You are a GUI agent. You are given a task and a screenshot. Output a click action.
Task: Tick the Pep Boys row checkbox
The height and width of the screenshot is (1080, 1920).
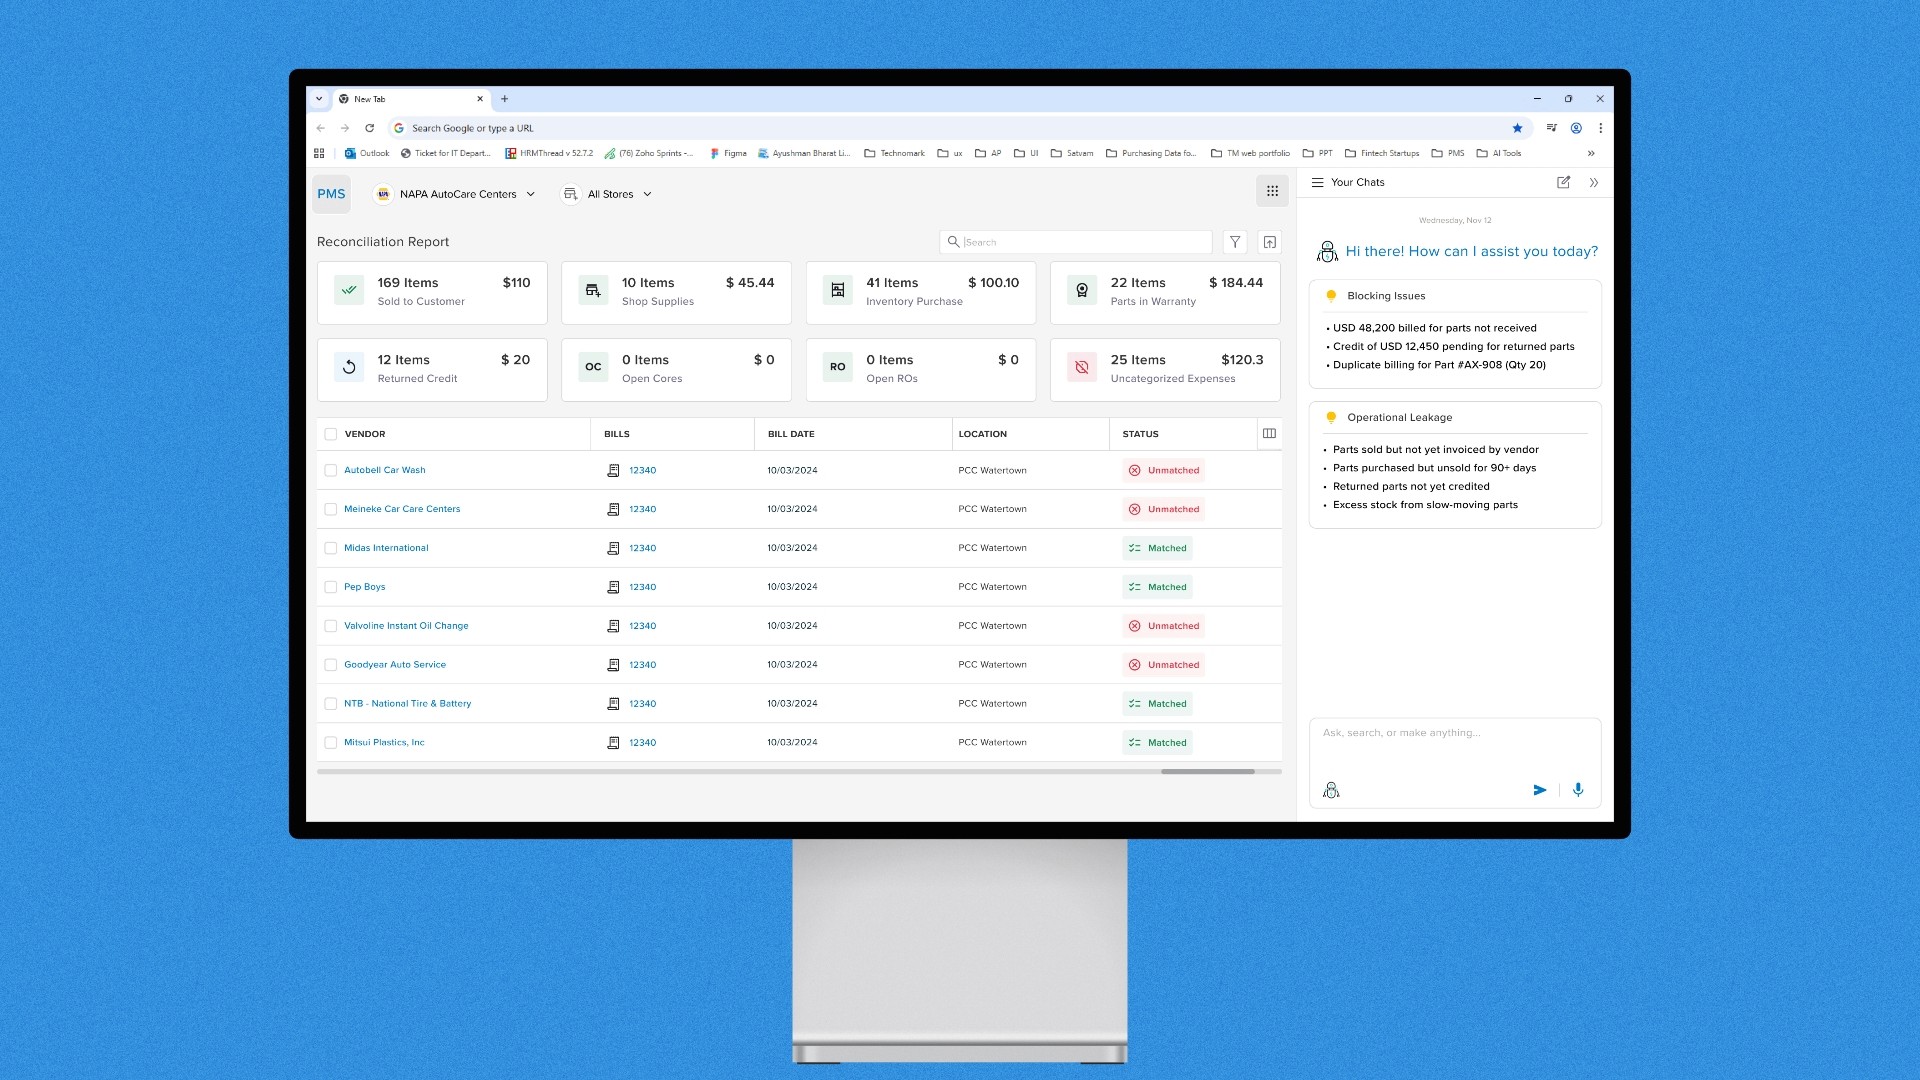tap(331, 587)
